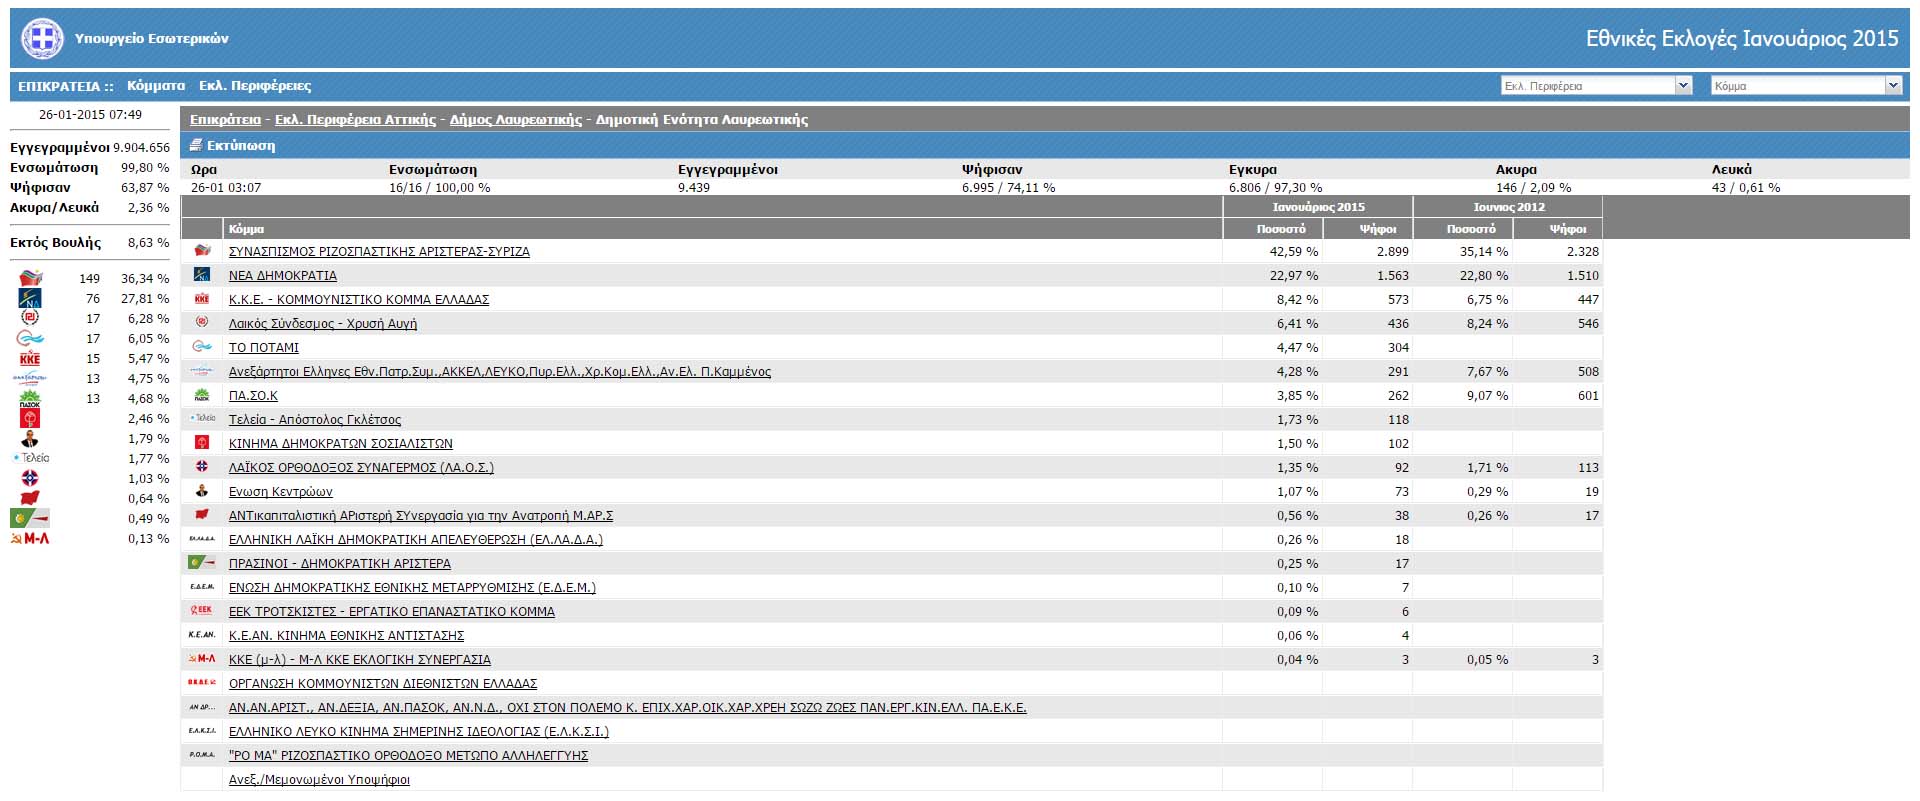Screen dimensions: 1920x801
Task: Click the icon in the ΛΑ.Ο.Σ. row
Action: tap(202, 467)
